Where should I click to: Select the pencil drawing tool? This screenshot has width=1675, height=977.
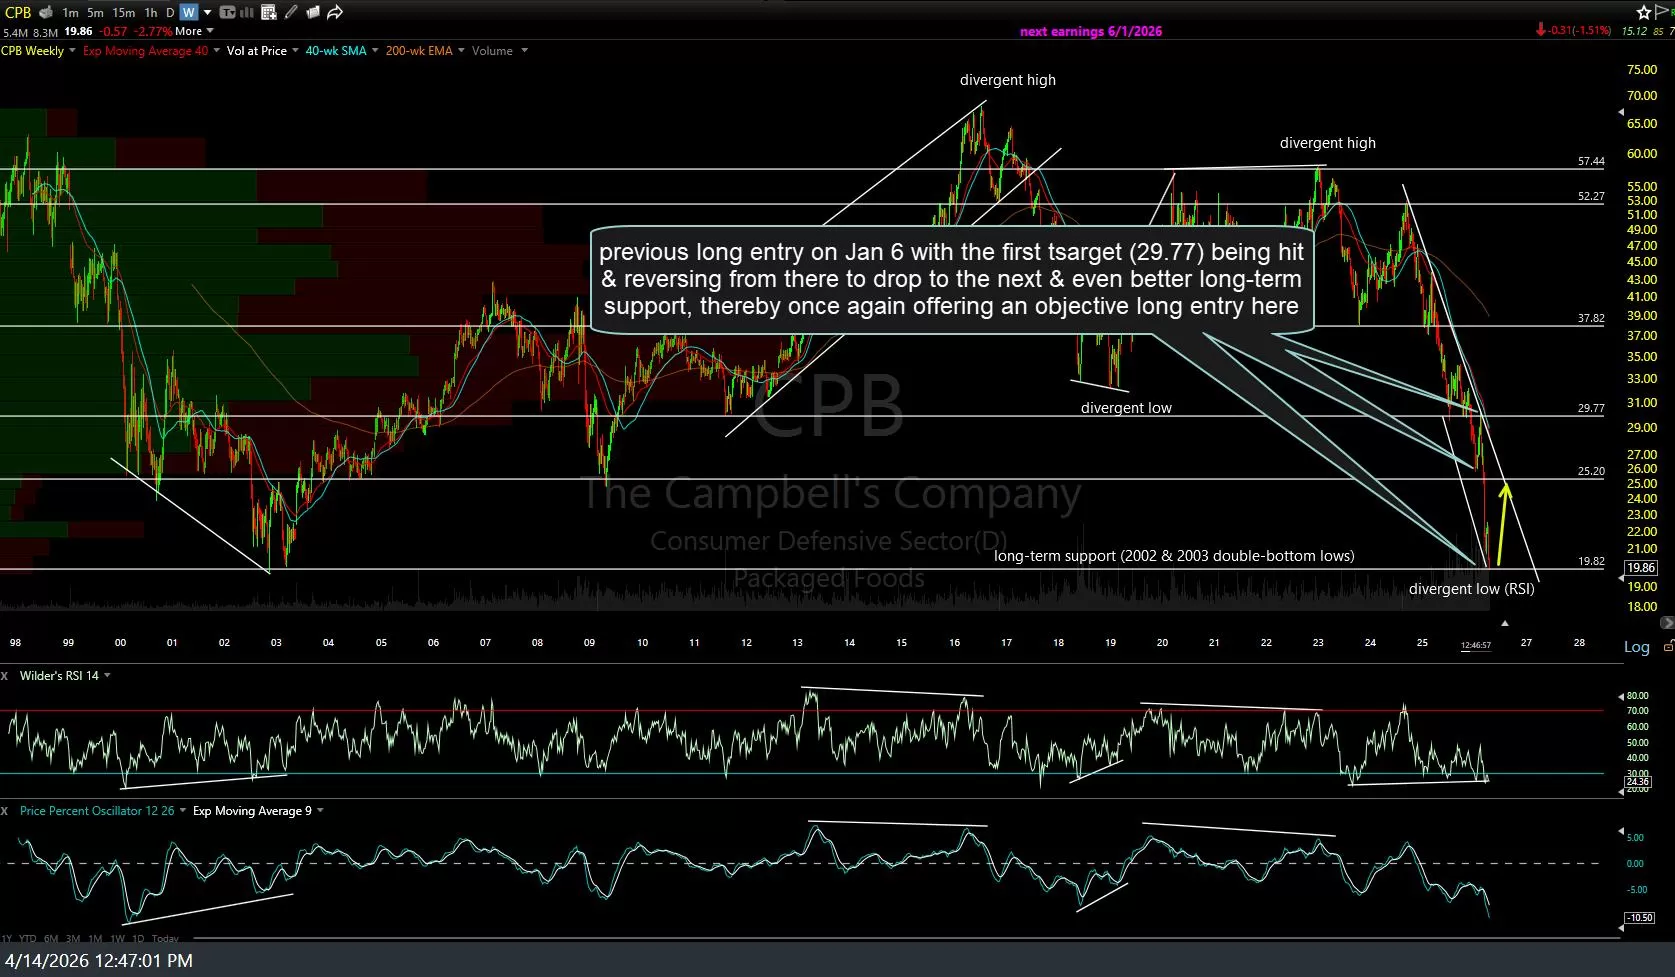pos(291,12)
